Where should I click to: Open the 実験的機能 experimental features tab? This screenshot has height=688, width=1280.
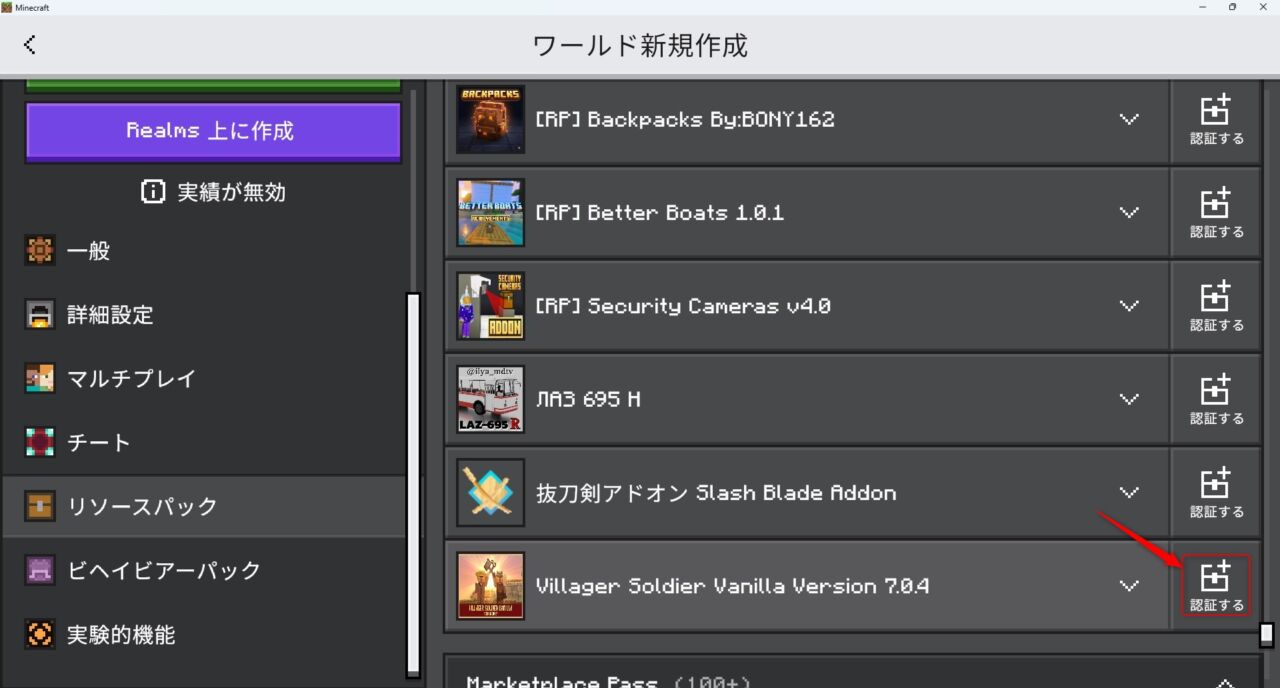pos(203,635)
